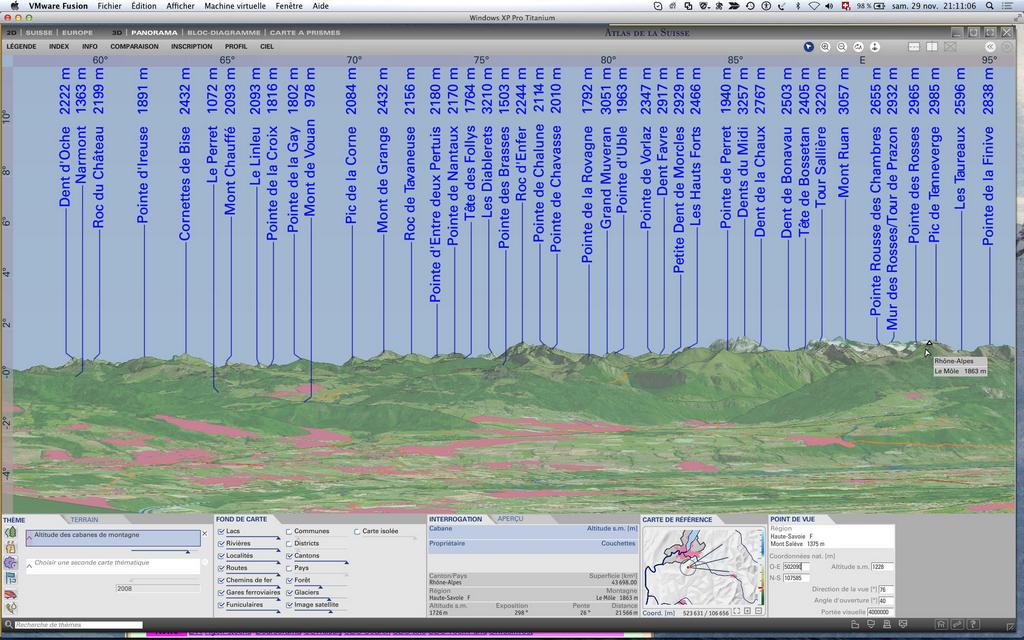Click the LÉGENDE button
Viewport: 1024px width, 640px height.
[x=21, y=46]
